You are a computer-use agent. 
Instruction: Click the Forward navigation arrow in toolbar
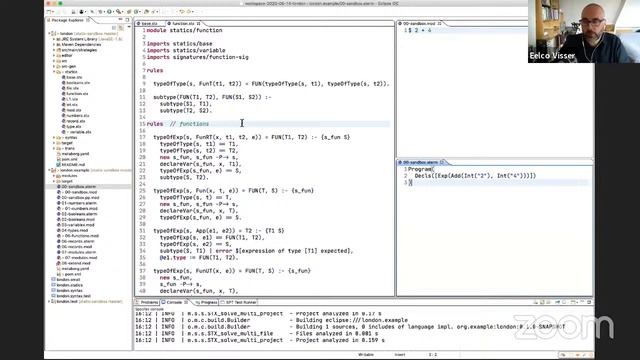[x=190, y=12]
